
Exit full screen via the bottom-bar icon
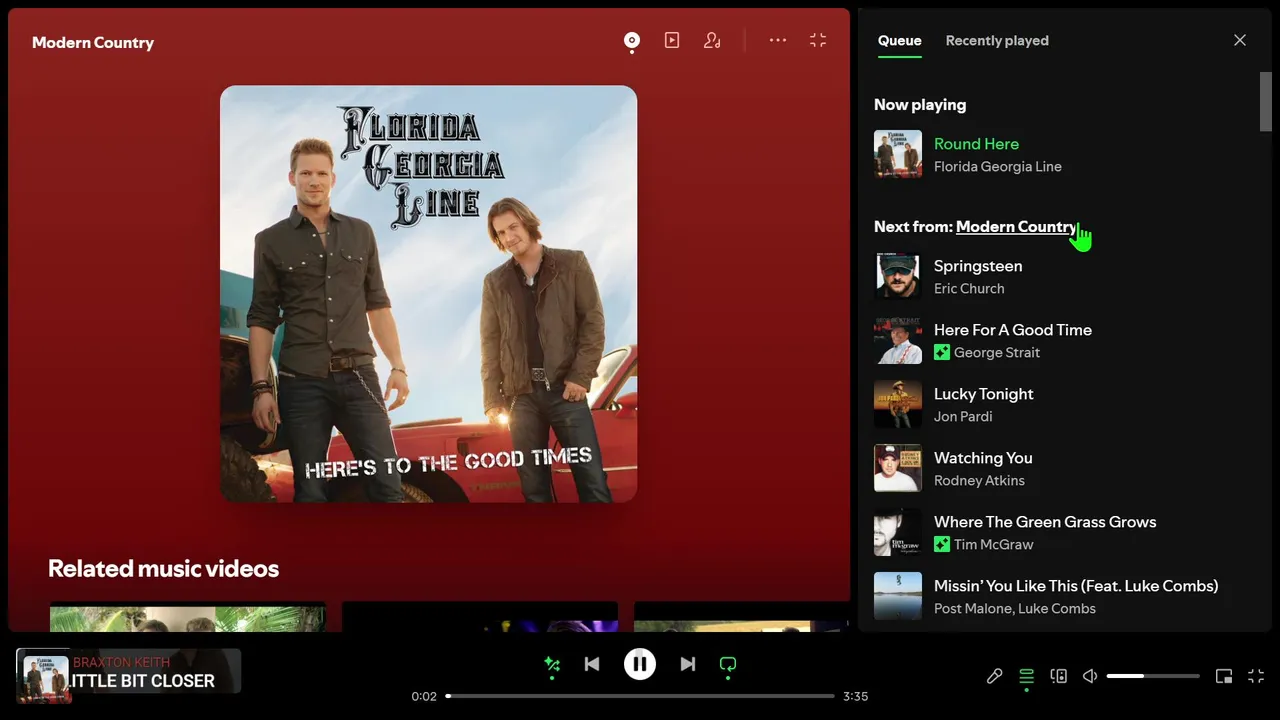1256,676
